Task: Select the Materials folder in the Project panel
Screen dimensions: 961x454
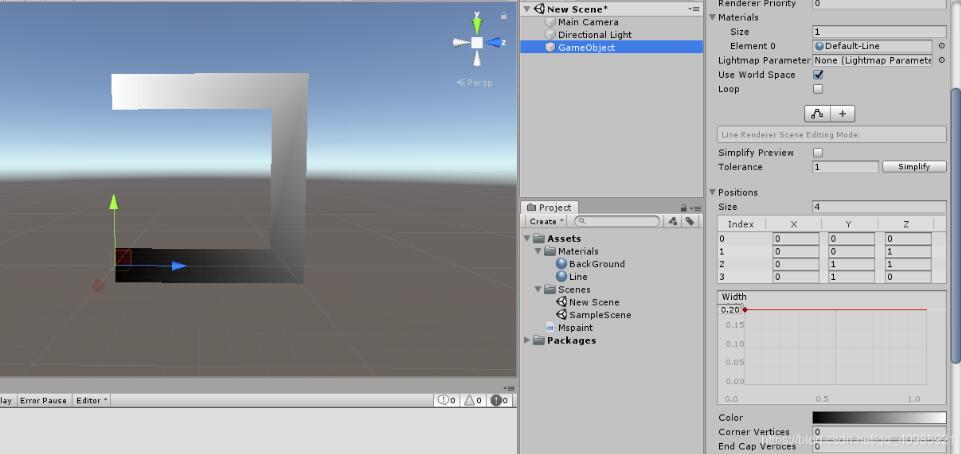Action: click(578, 251)
